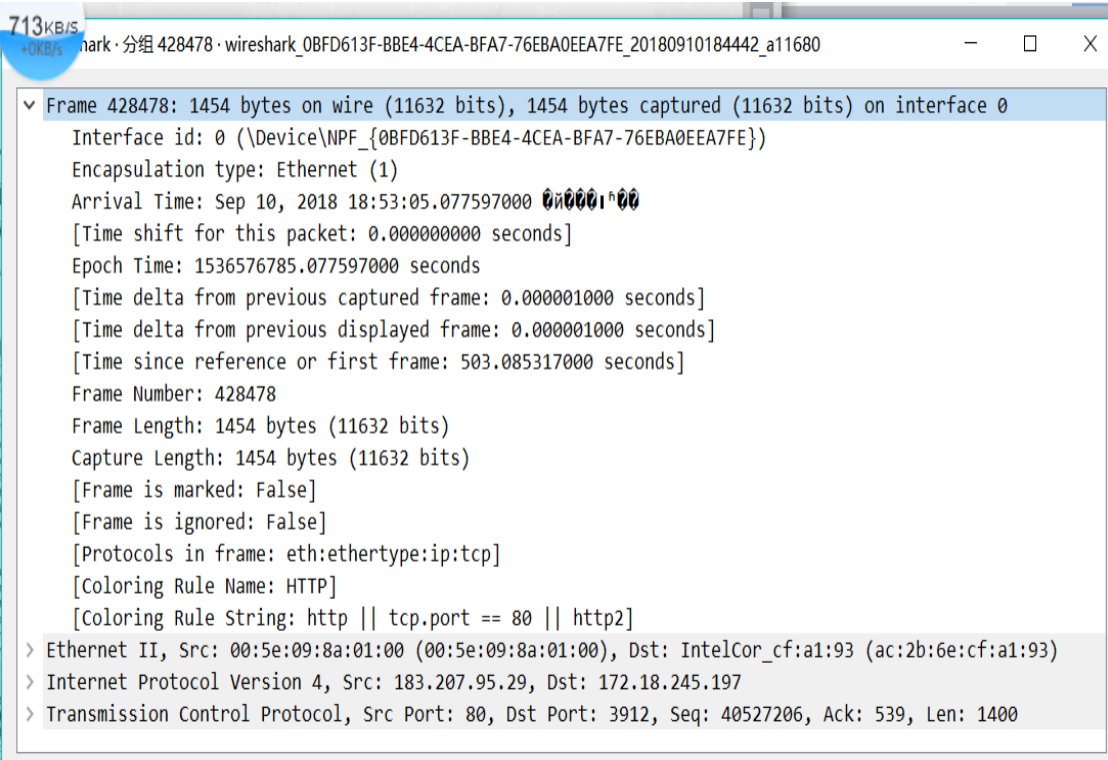Click the Coloring Rule Name: HTTP row

click(204, 586)
